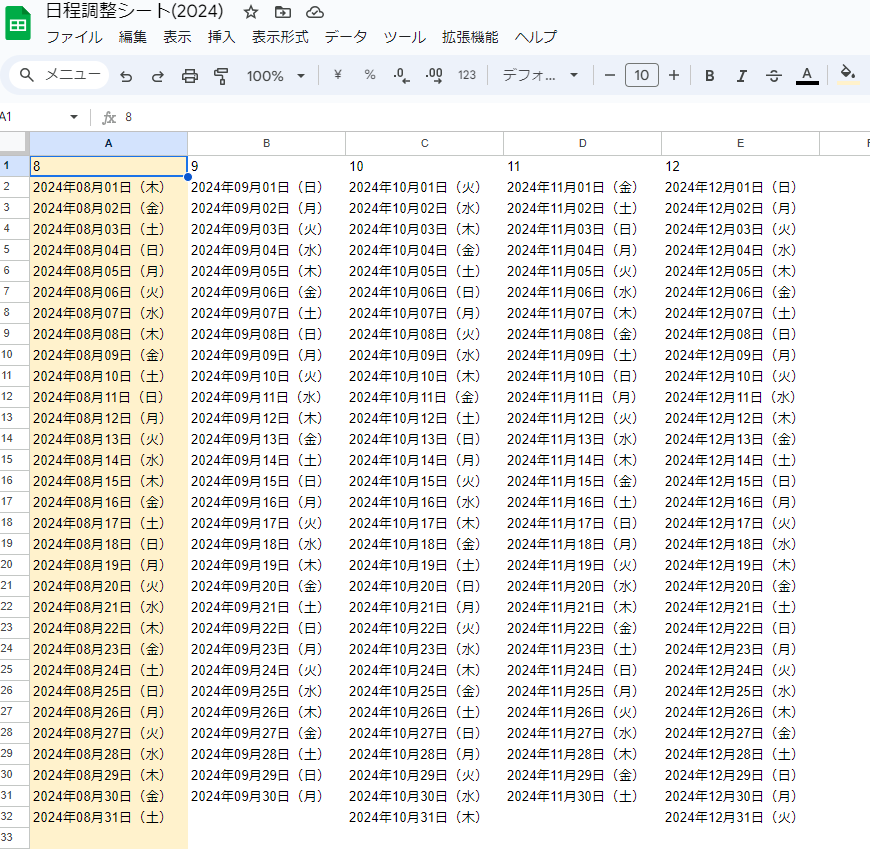Open the ファイル menu
The height and width of the screenshot is (849, 870).
pyautogui.click(x=74, y=37)
